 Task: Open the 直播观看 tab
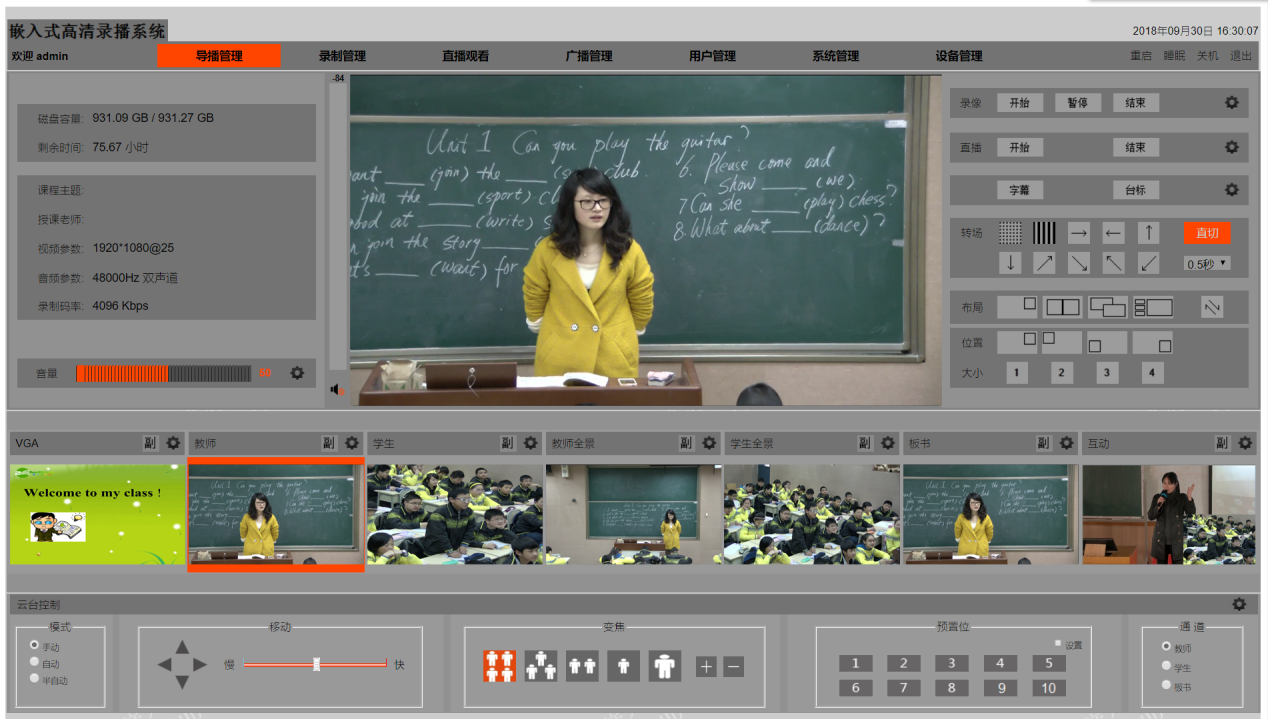[x=466, y=56]
